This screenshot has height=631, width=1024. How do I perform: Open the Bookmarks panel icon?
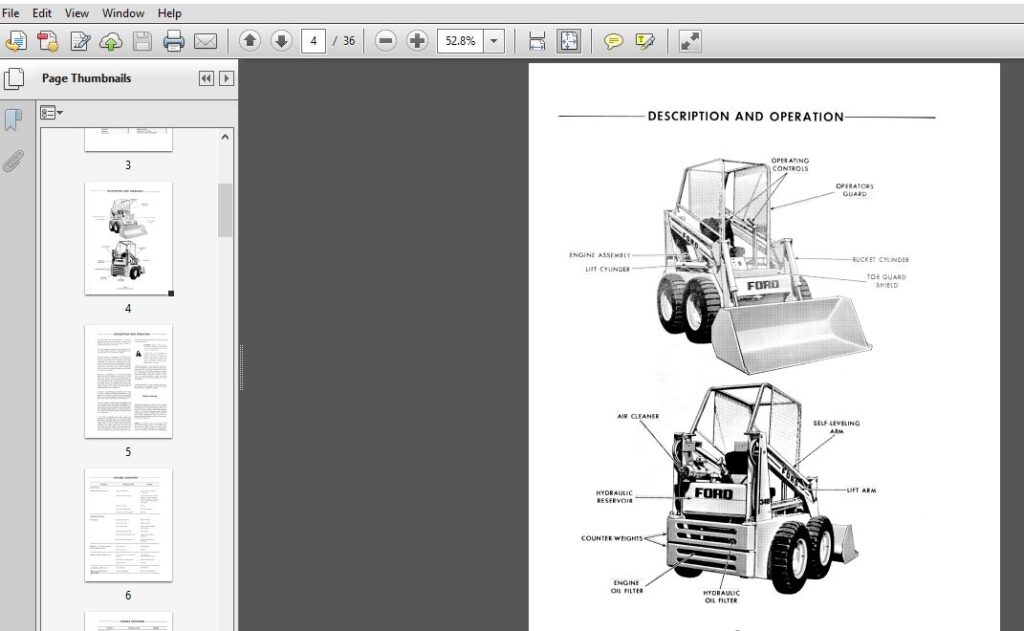point(13,120)
